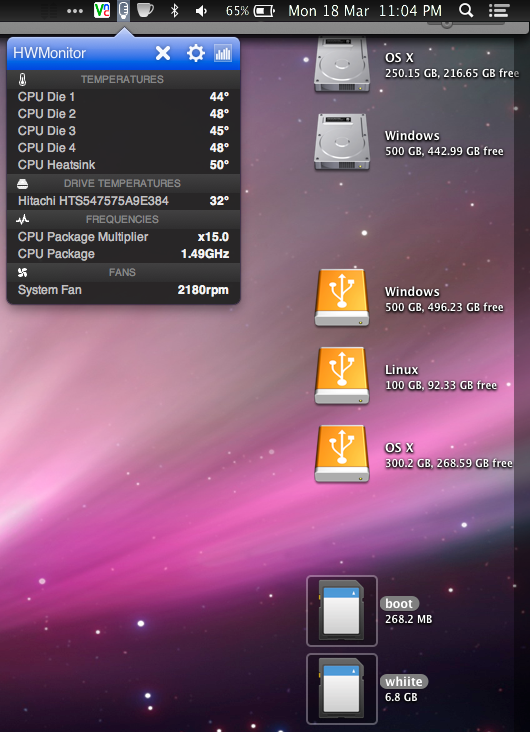This screenshot has height=732, width=530.
Task: Click the fan icon beside FANS
Action: click(22, 272)
